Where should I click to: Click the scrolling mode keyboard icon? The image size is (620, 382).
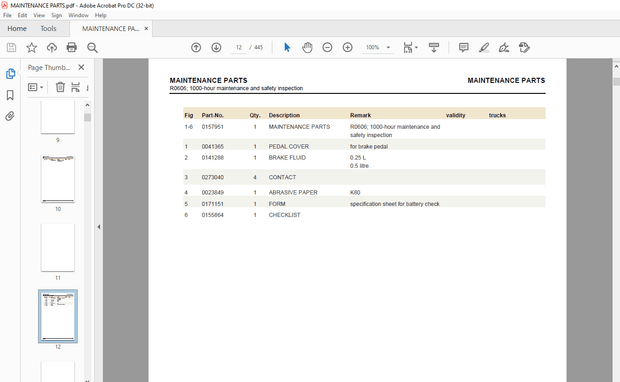[x=434, y=47]
